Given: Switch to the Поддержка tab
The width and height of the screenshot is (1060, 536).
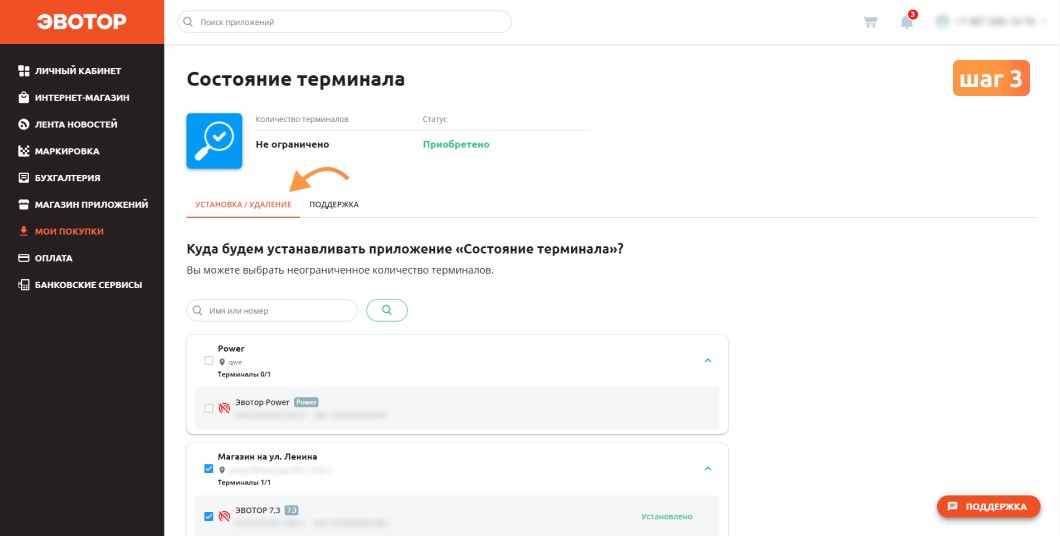Looking at the screenshot, I should pyautogui.click(x=334, y=204).
